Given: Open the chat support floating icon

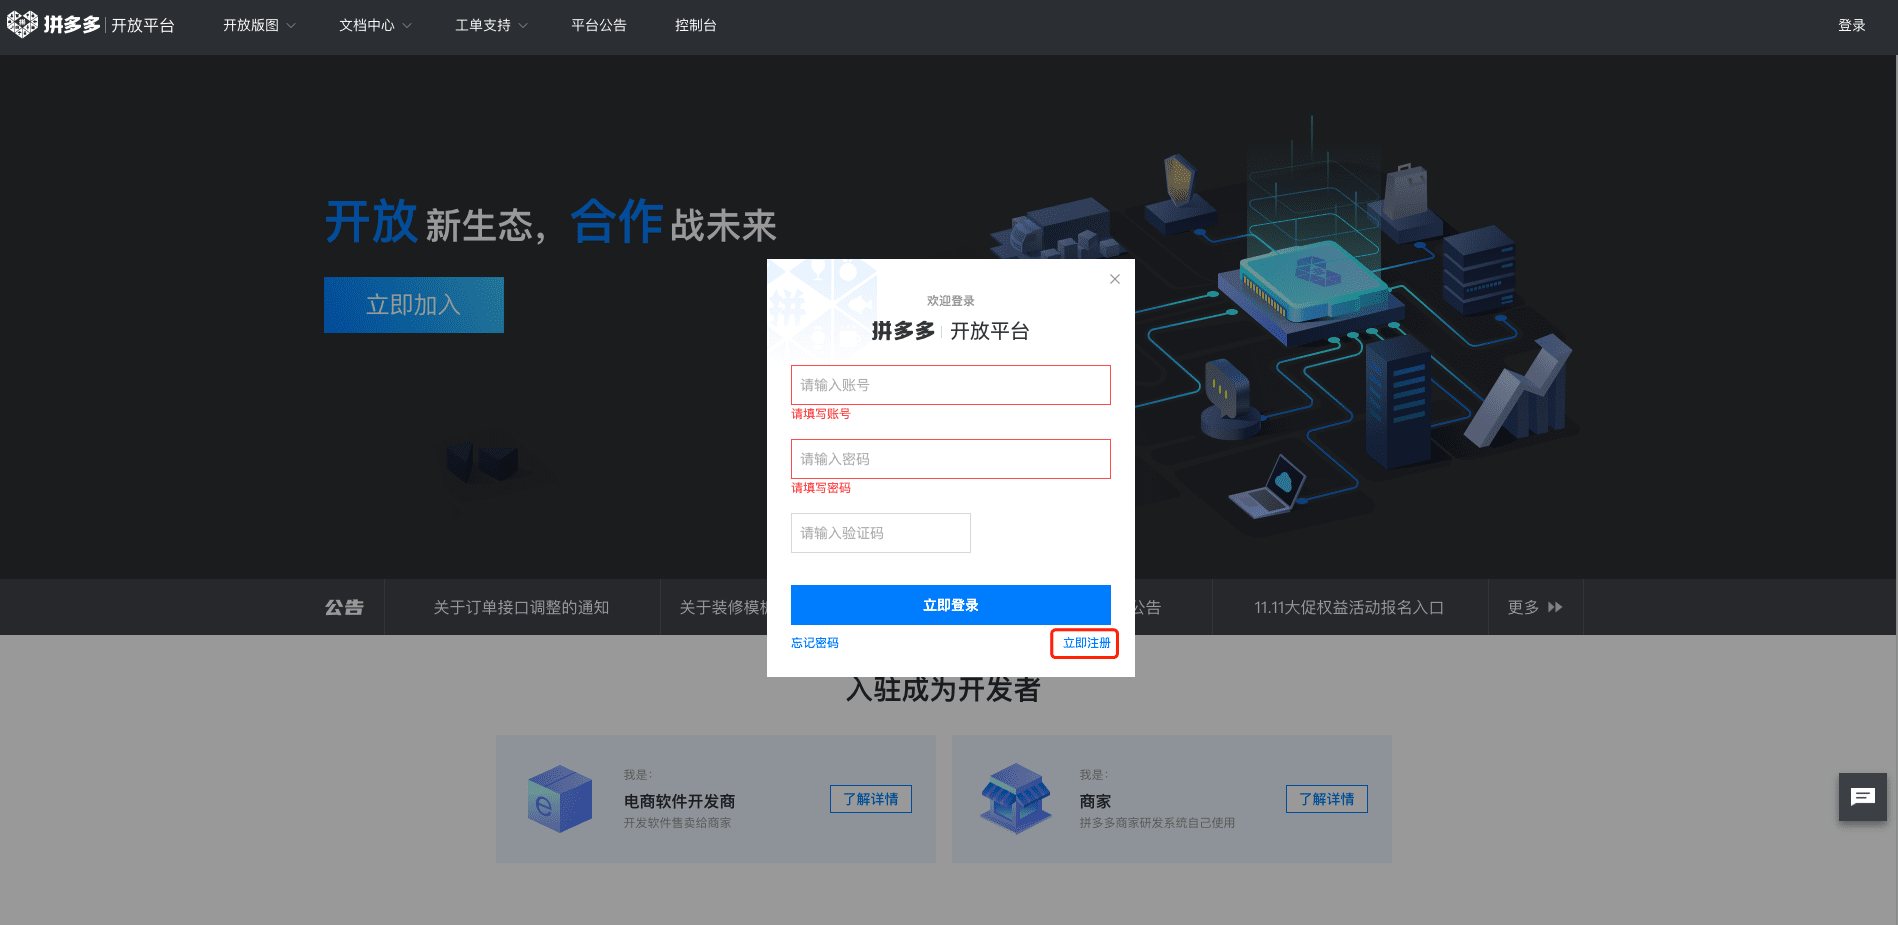Looking at the screenshot, I should [1862, 797].
